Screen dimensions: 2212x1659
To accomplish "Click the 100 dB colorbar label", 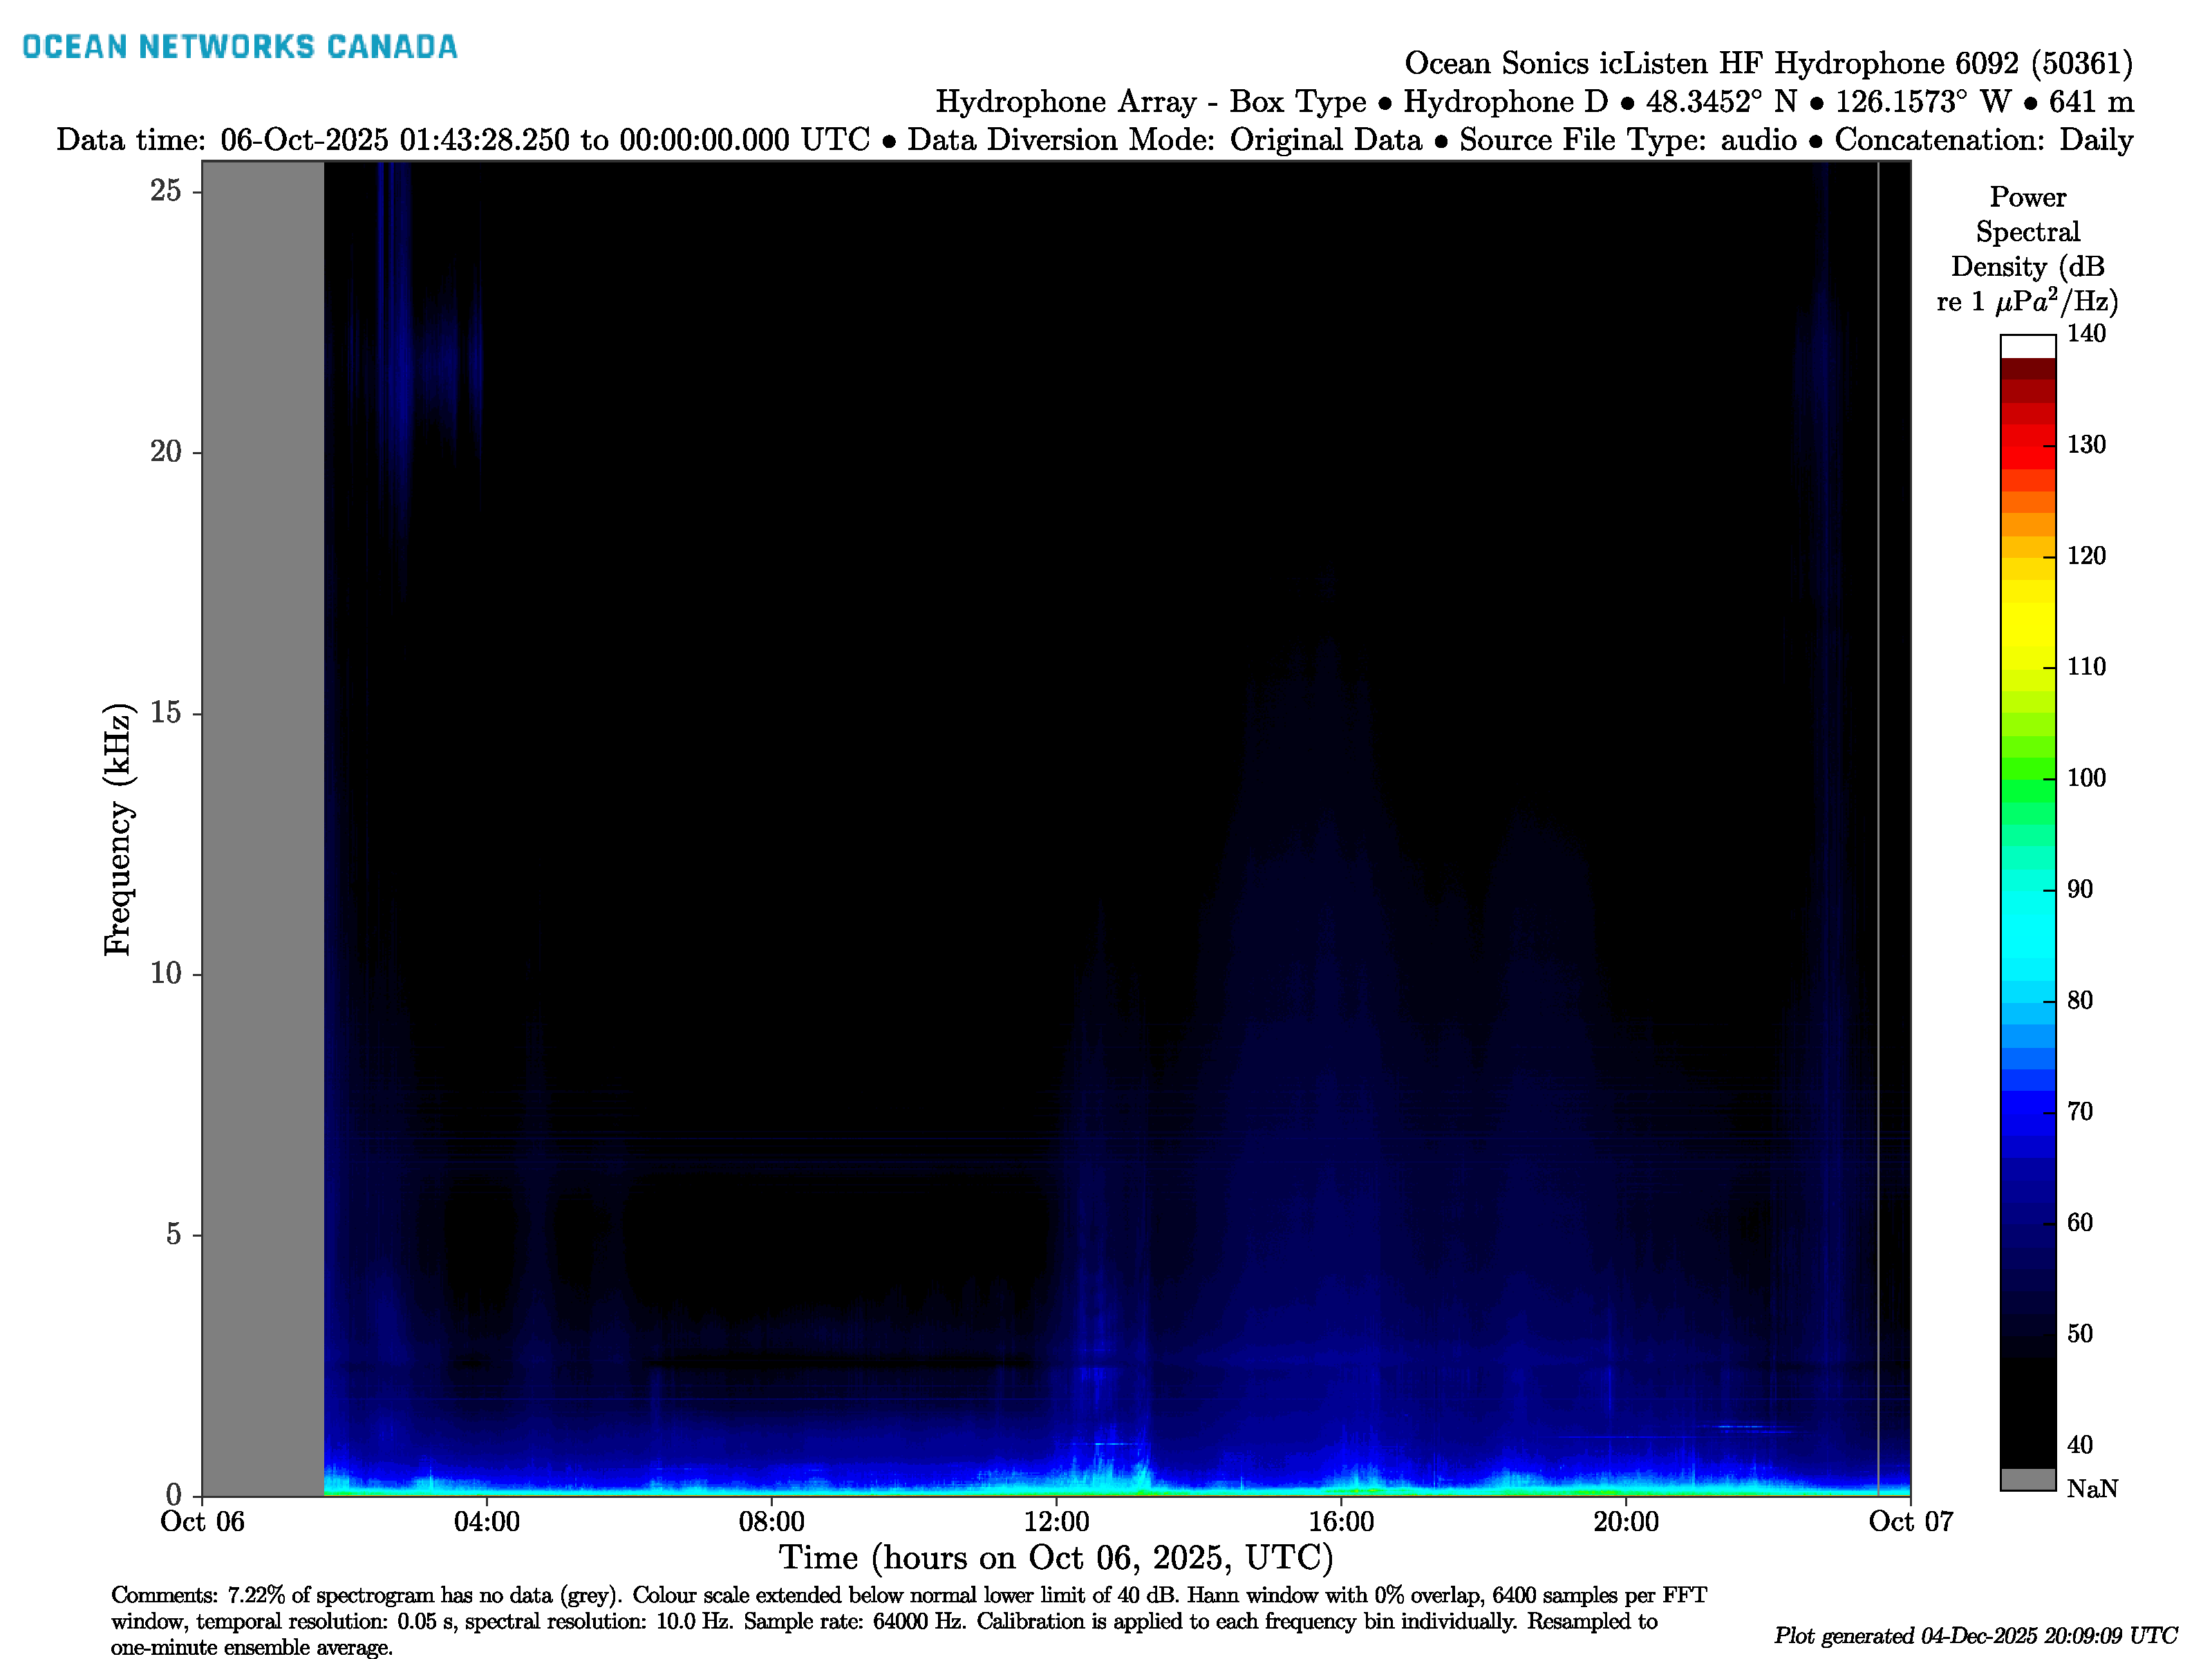I will tap(2086, 778).
